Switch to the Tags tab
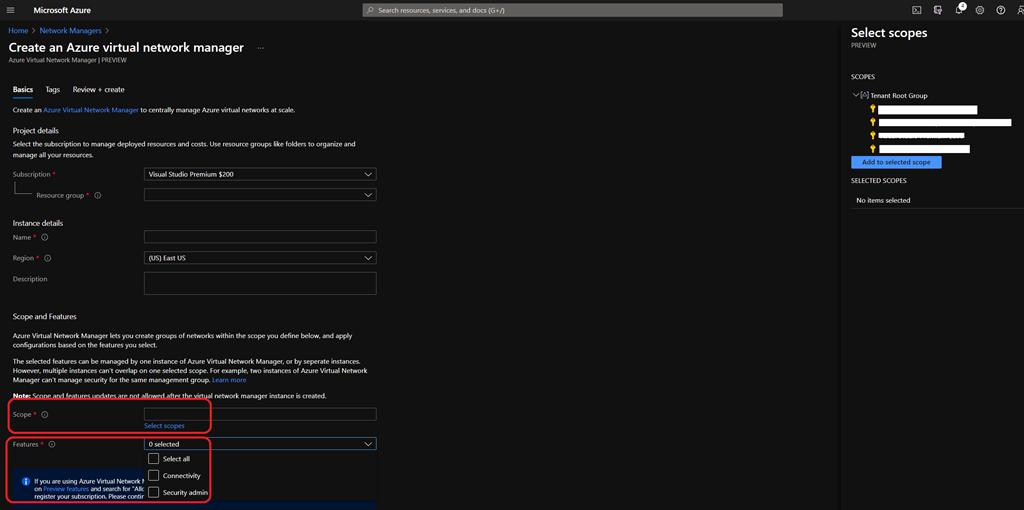The width and height of the screenshot is (1024, 510). 53,90
